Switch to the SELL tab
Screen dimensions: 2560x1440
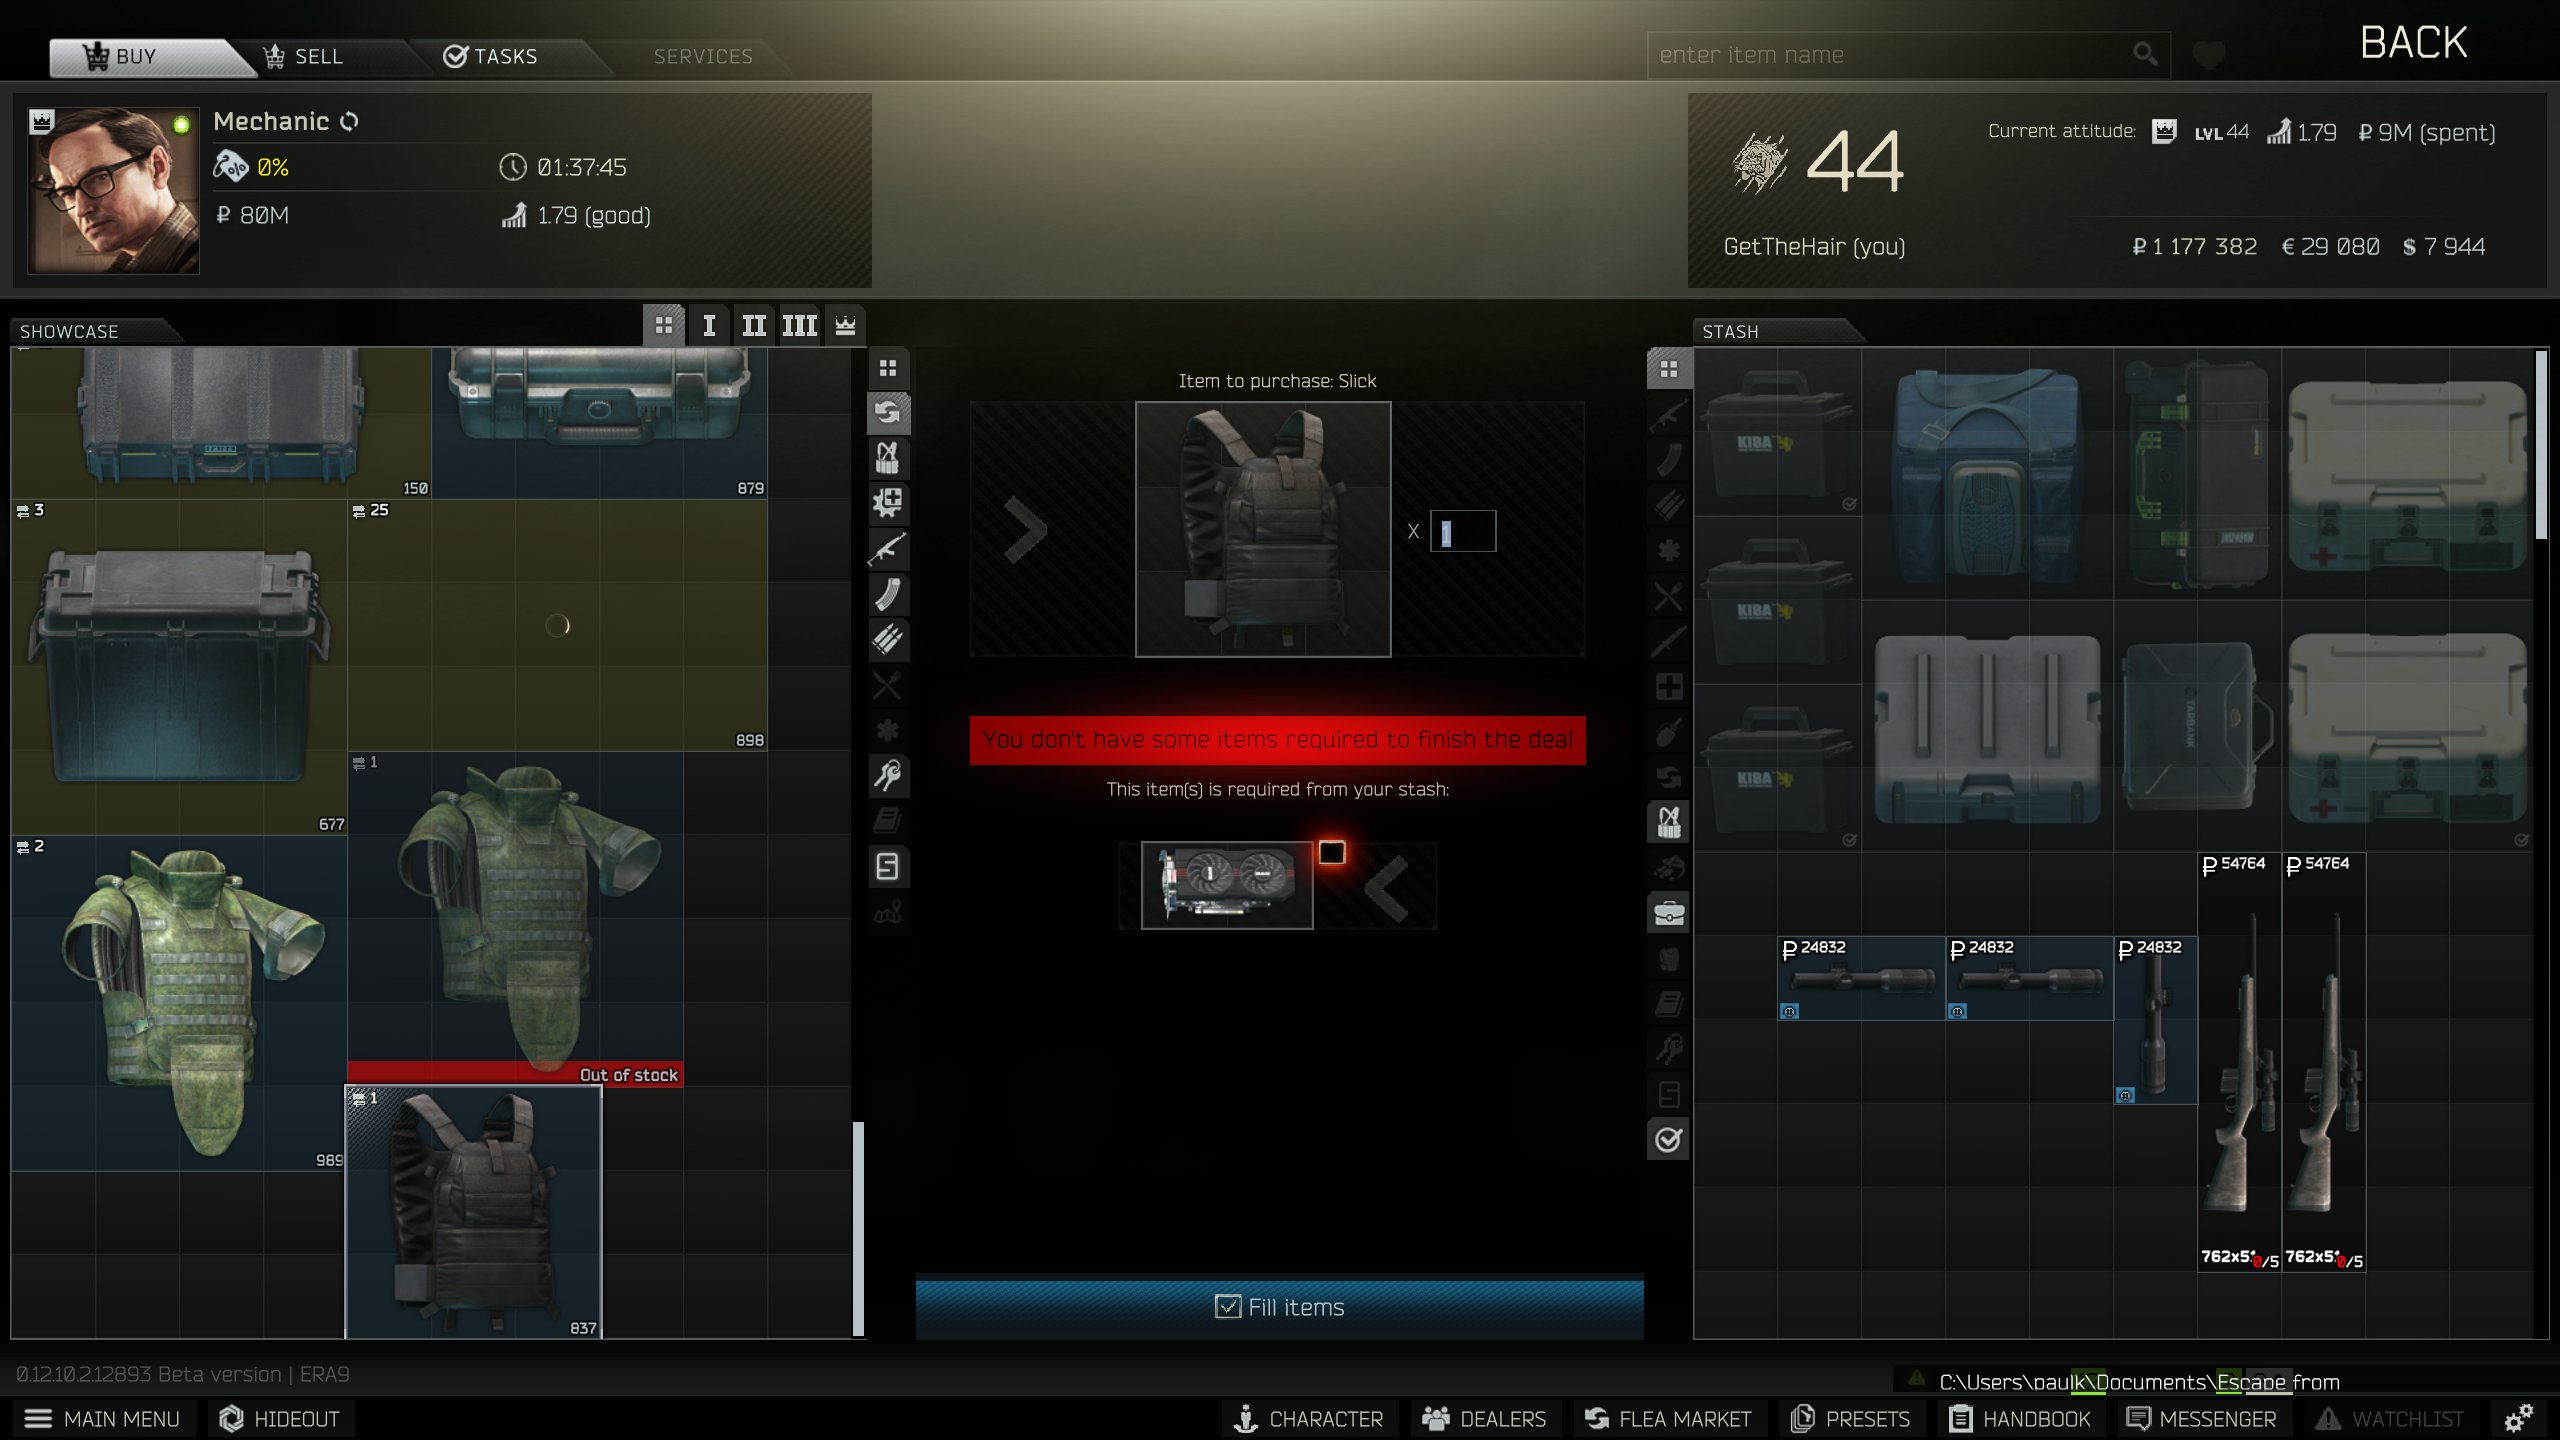tap(304, 57)
